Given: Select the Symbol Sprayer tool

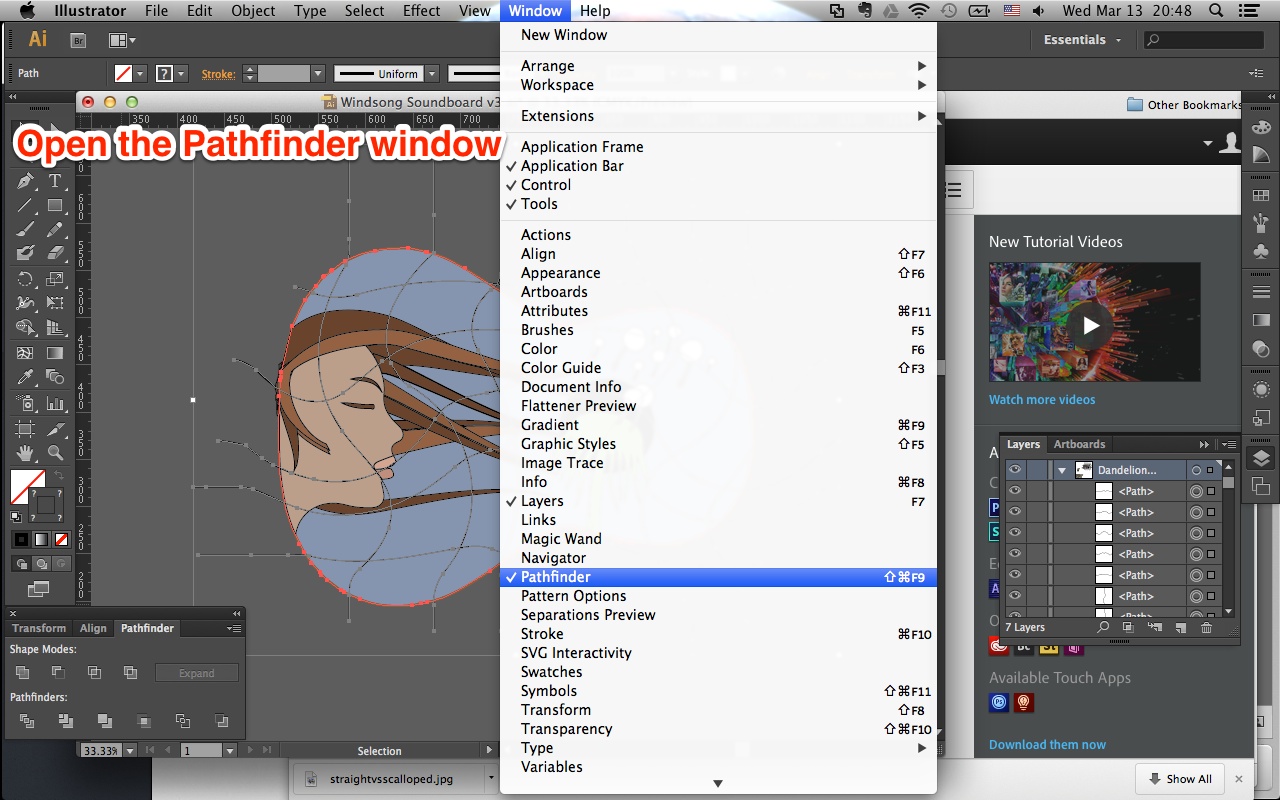Looking at the screenshot, I should tap(25, 403).
